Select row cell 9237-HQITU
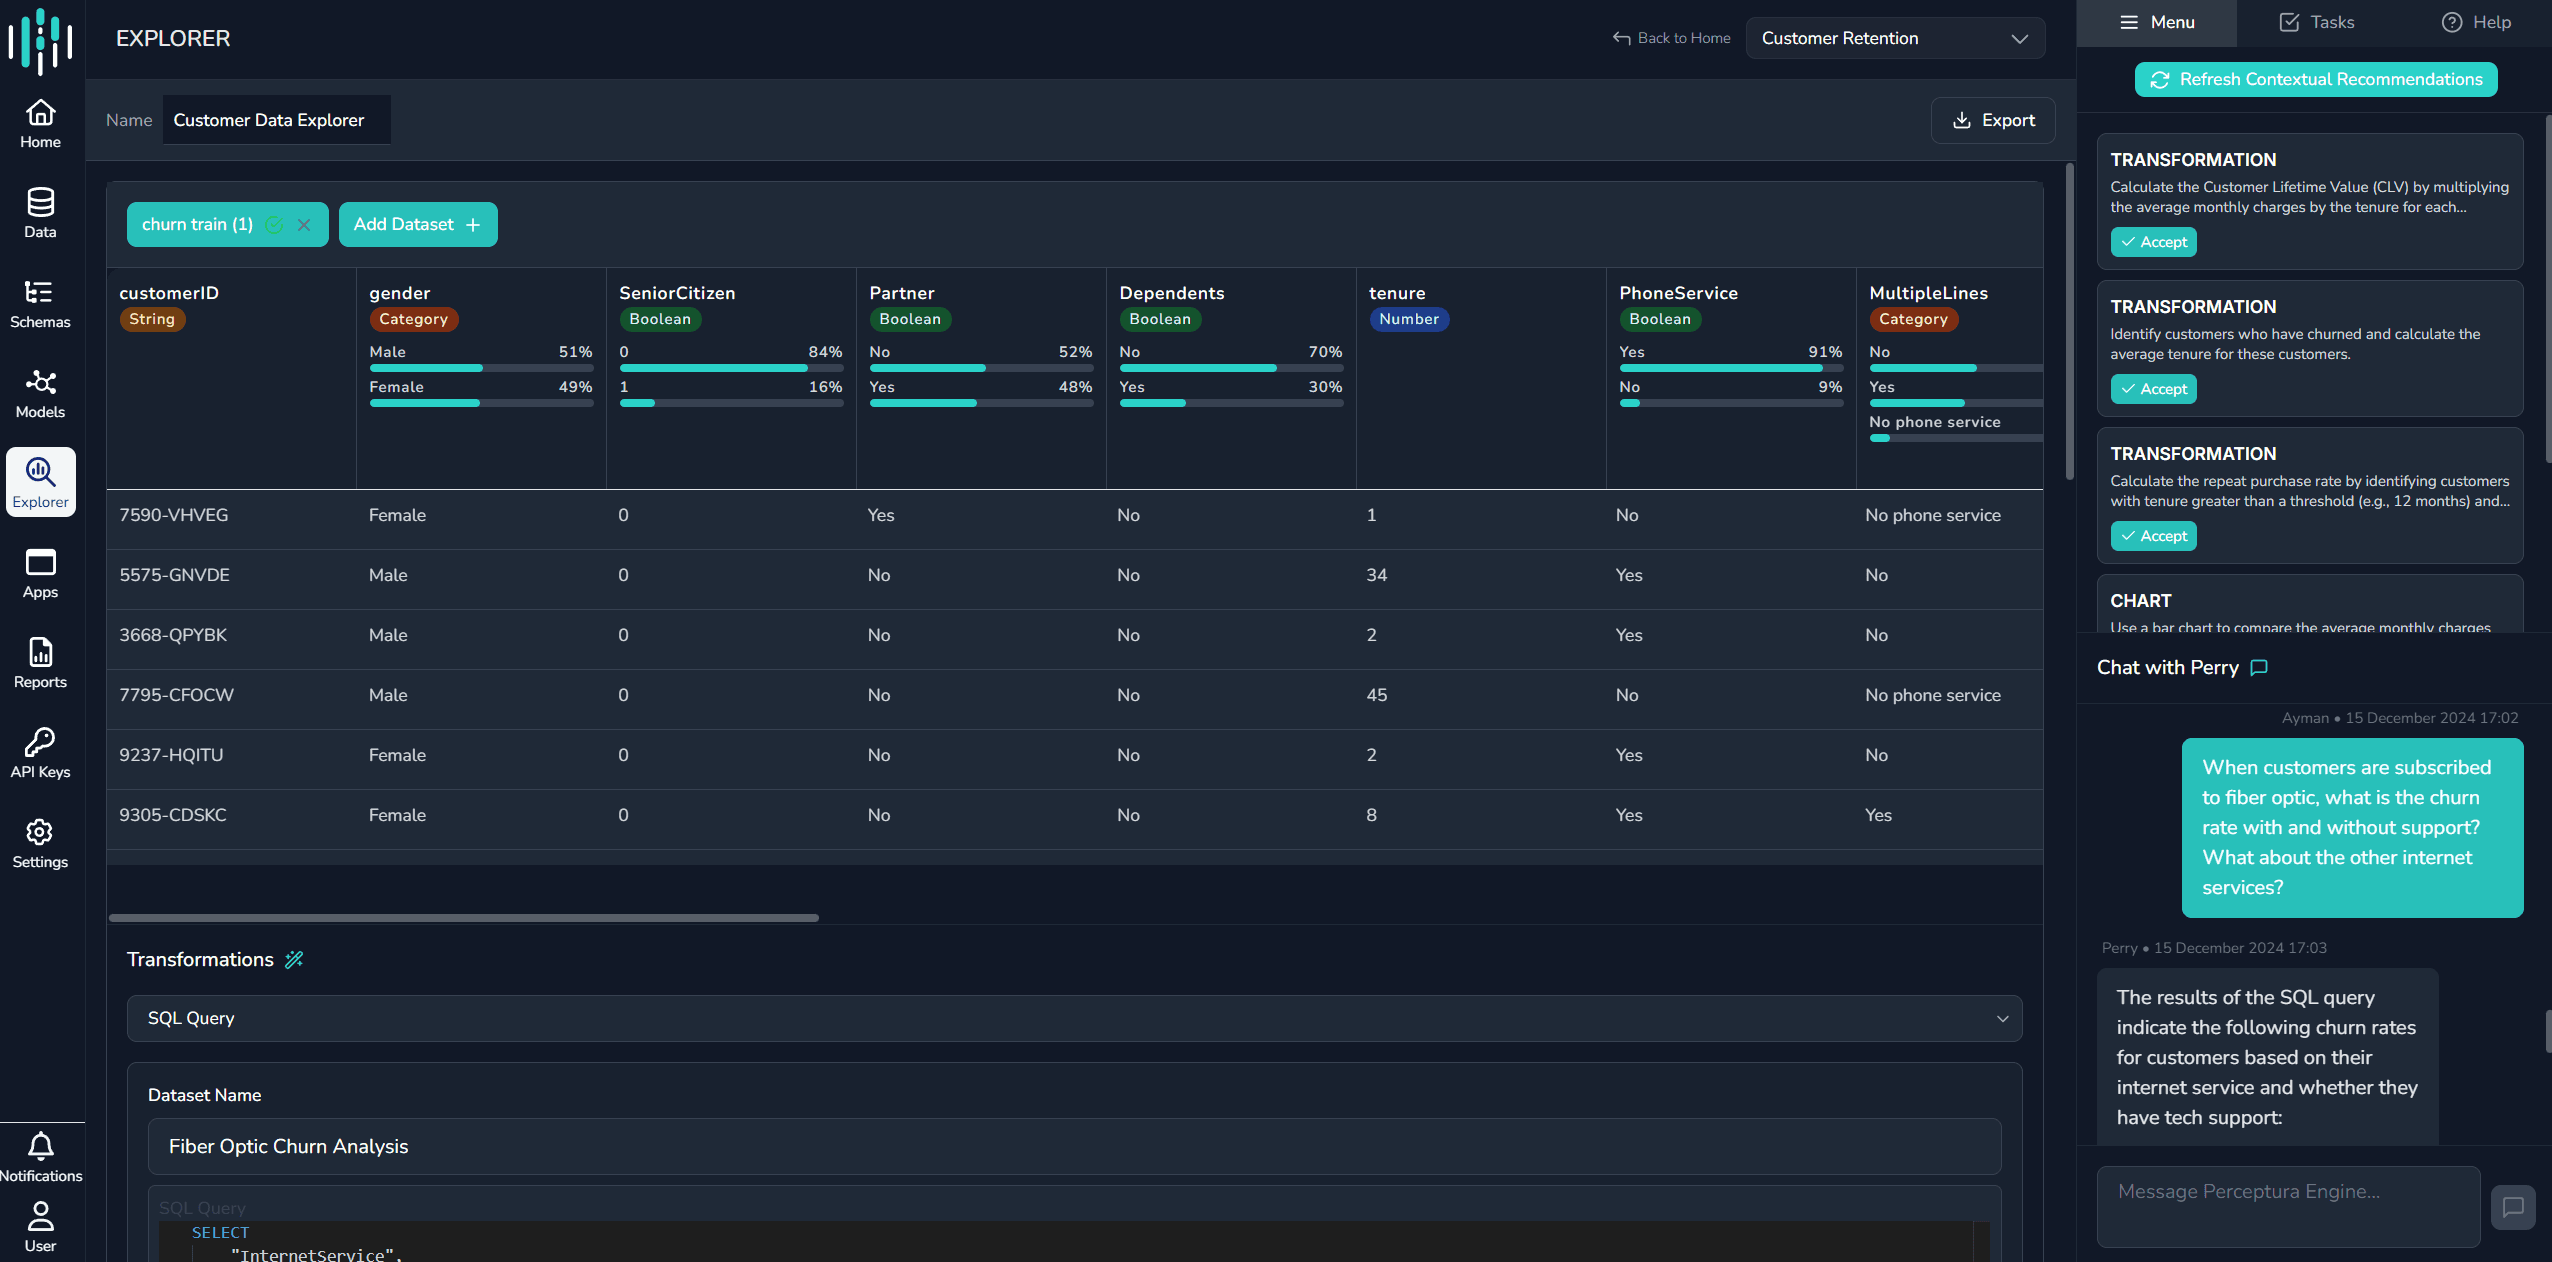The height and width of the screenshot is (1262, 2552). click(171, 755)
